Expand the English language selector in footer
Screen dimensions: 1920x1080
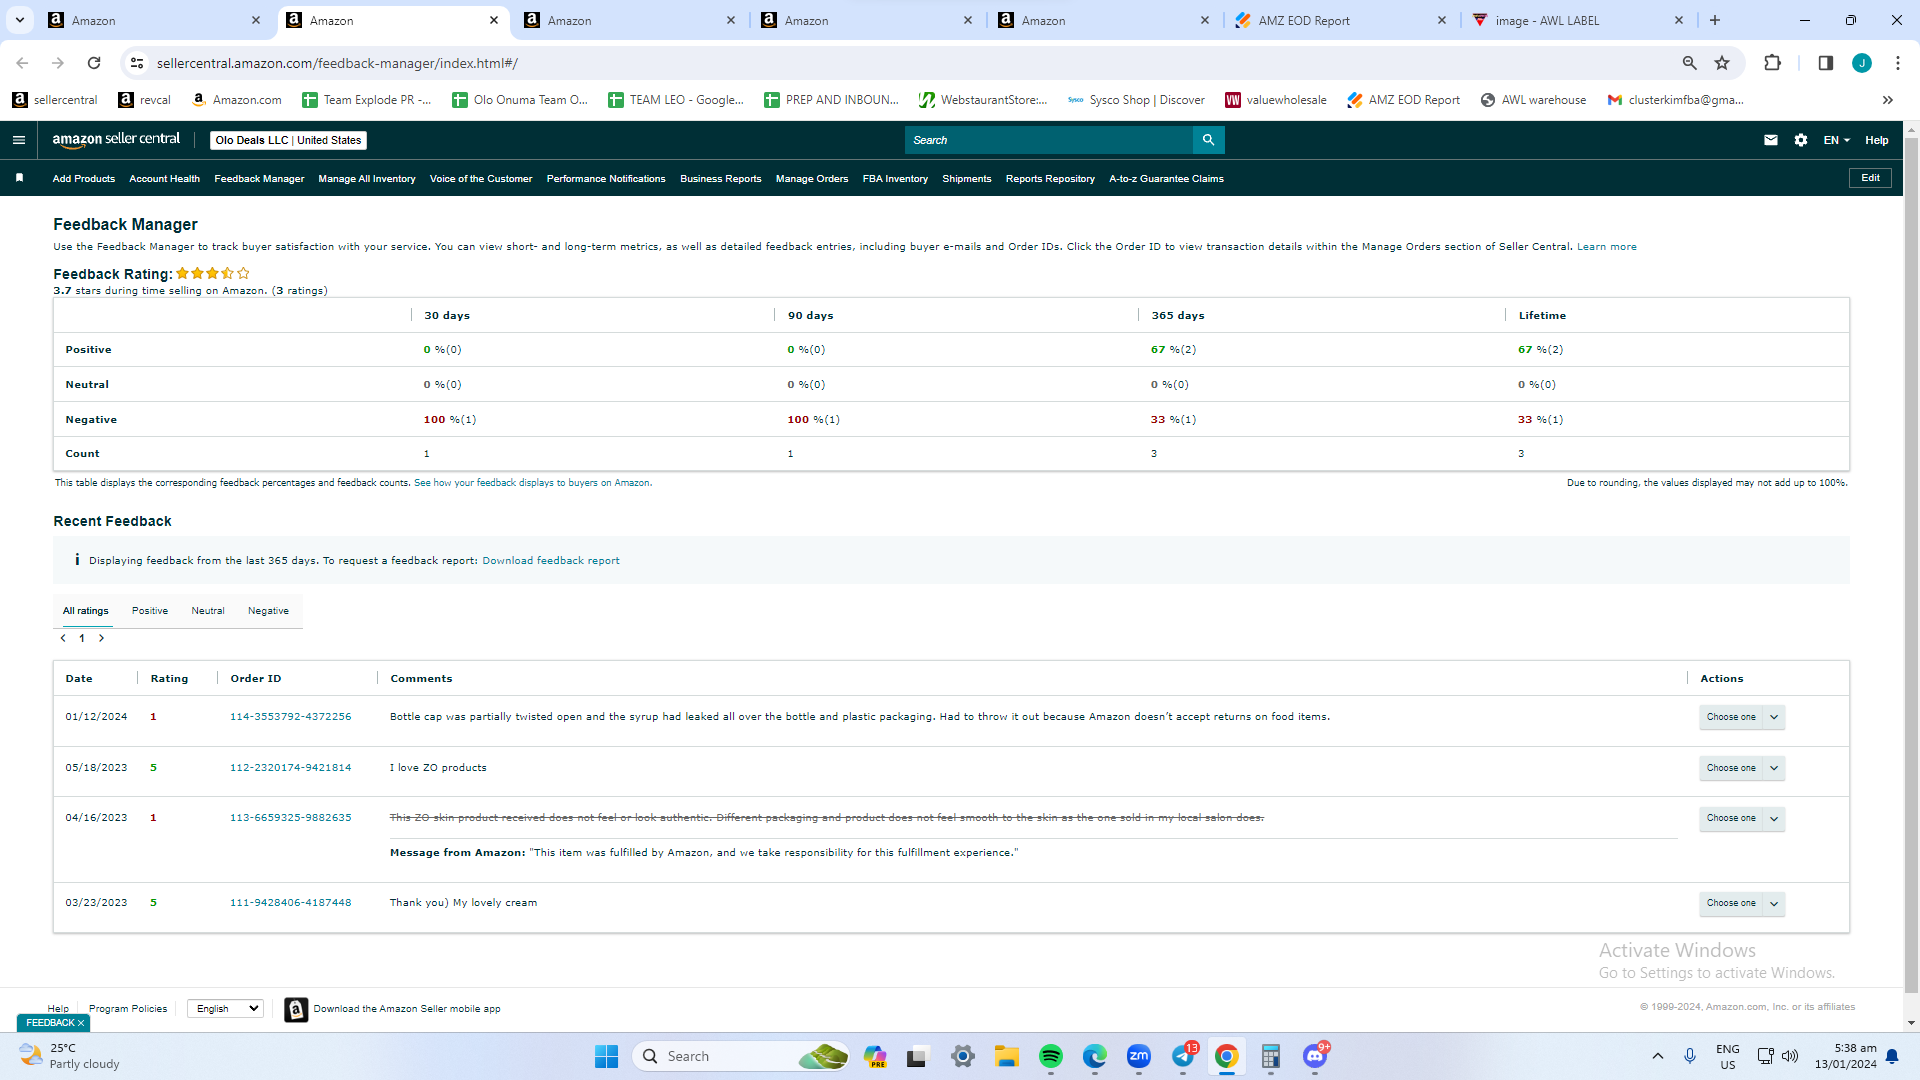point(225,1009)
